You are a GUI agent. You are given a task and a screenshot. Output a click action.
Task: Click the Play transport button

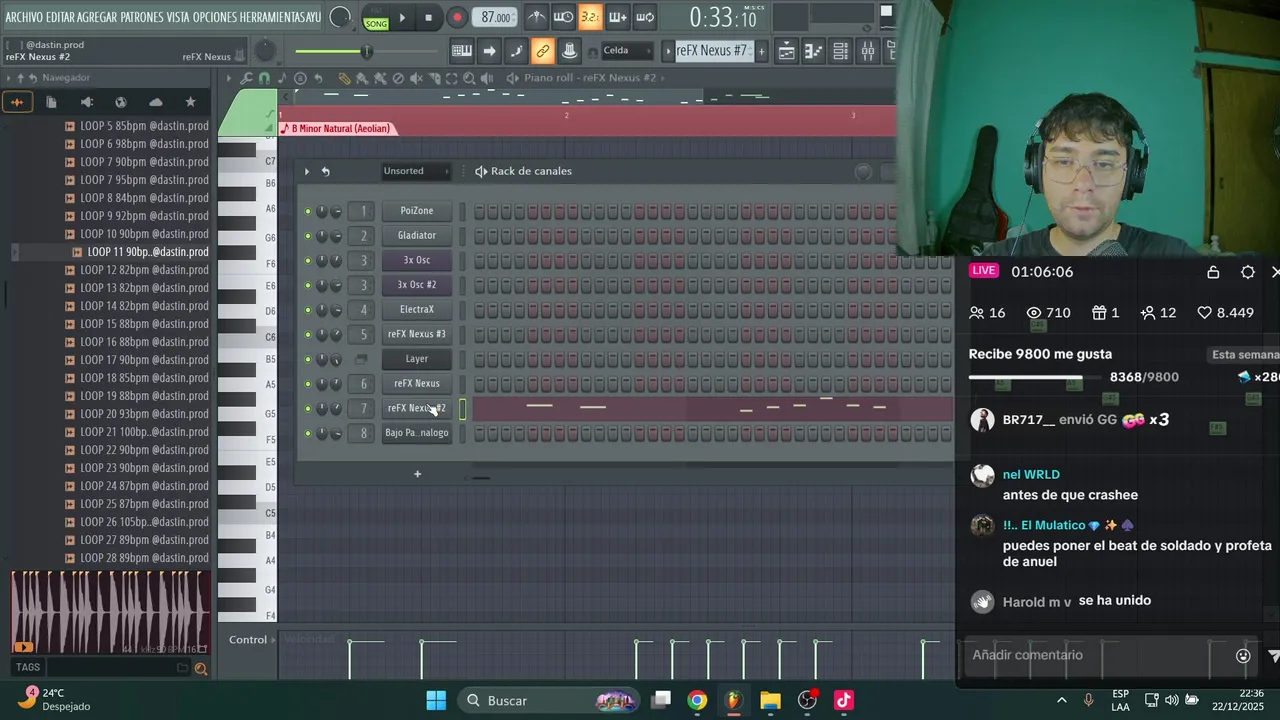(402, 18)
